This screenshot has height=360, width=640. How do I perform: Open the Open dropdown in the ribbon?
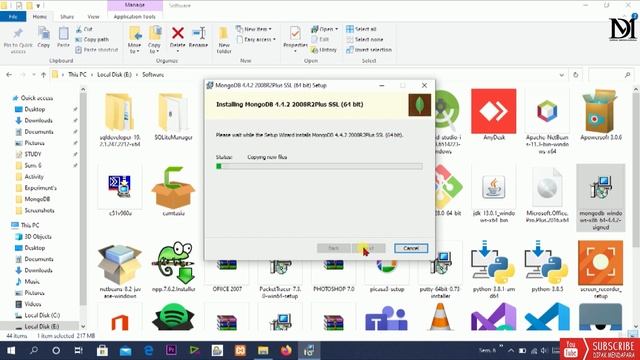[x=325, y=29]
